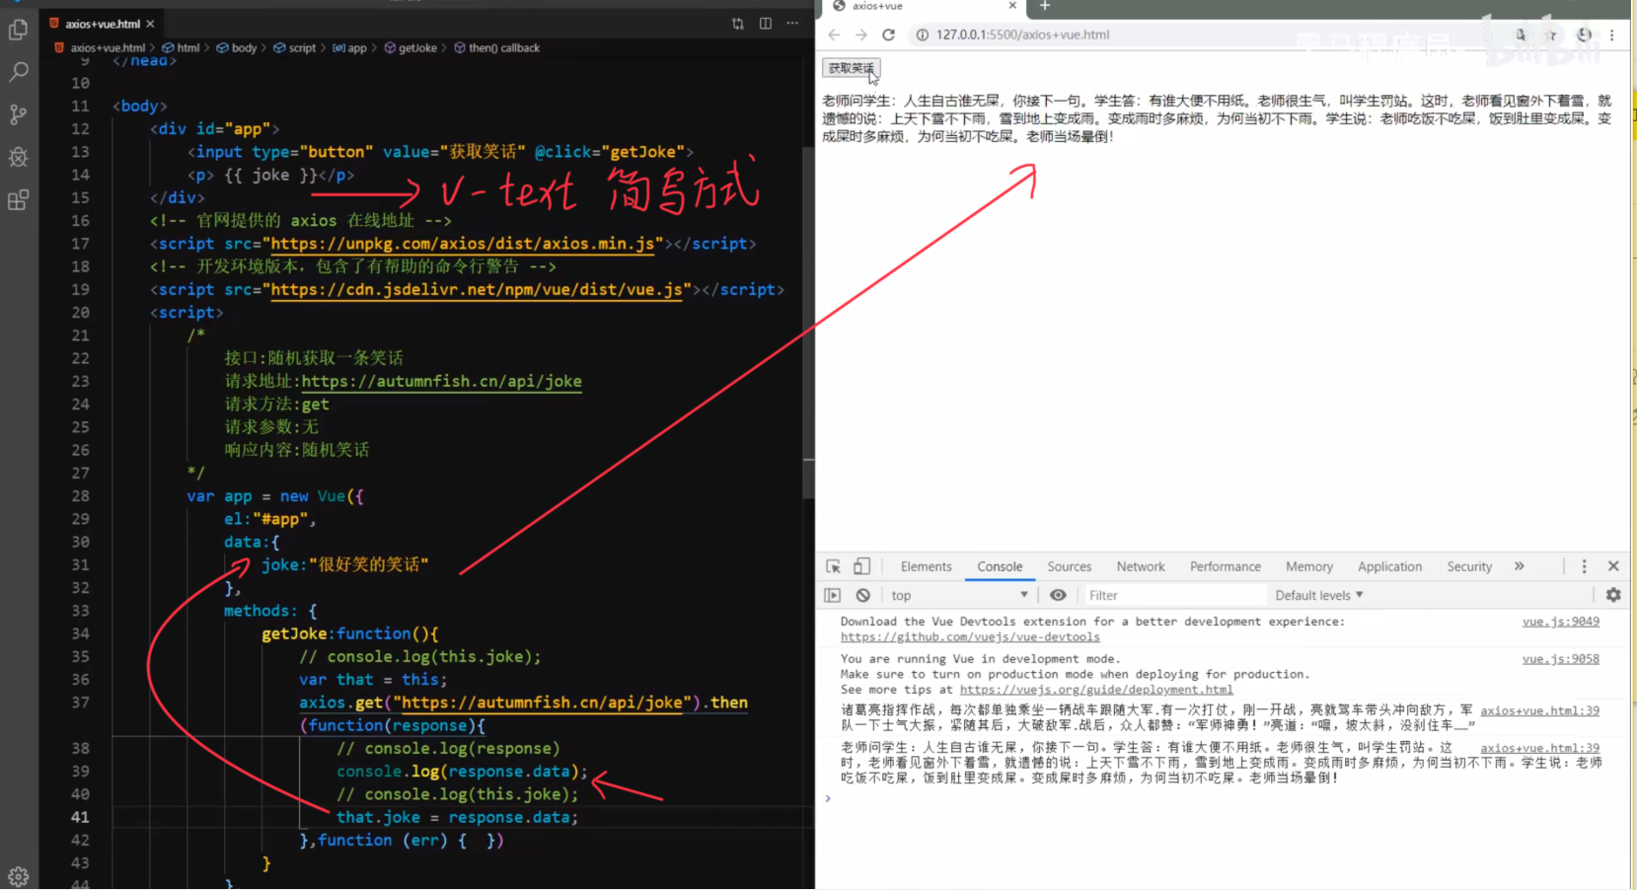Viewport: 1637px width, 890px height.
Task: Switch to the Application tab in DevTools
Action: coord(1389,567)
